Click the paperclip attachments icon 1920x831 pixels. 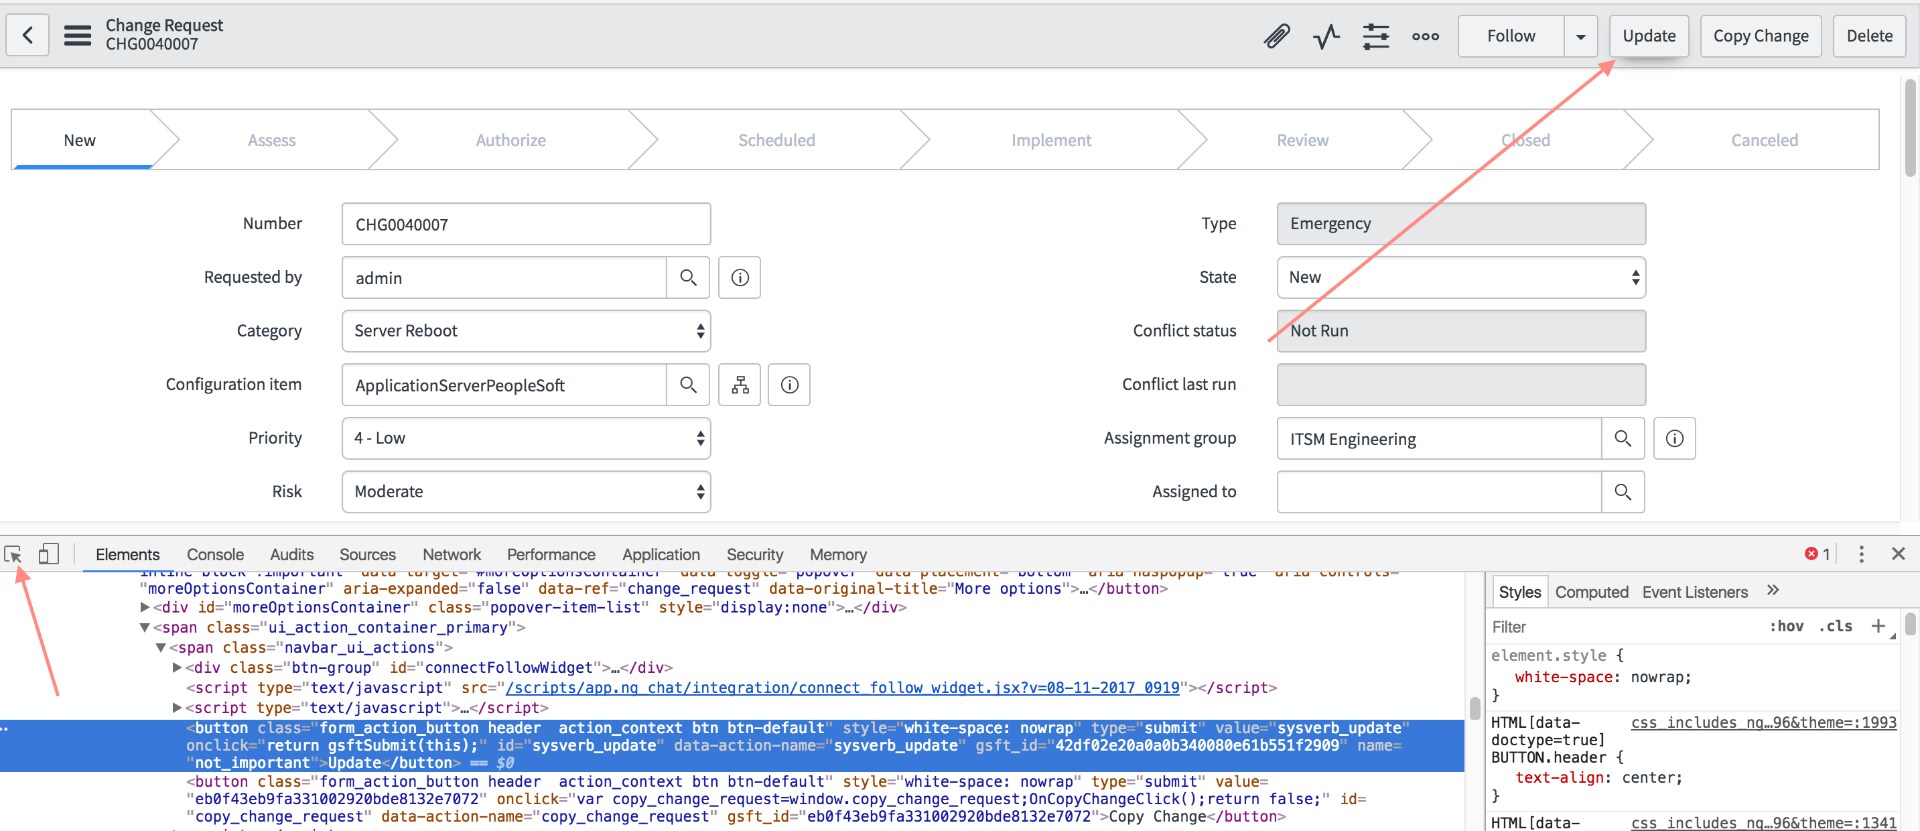(1277, 37)
